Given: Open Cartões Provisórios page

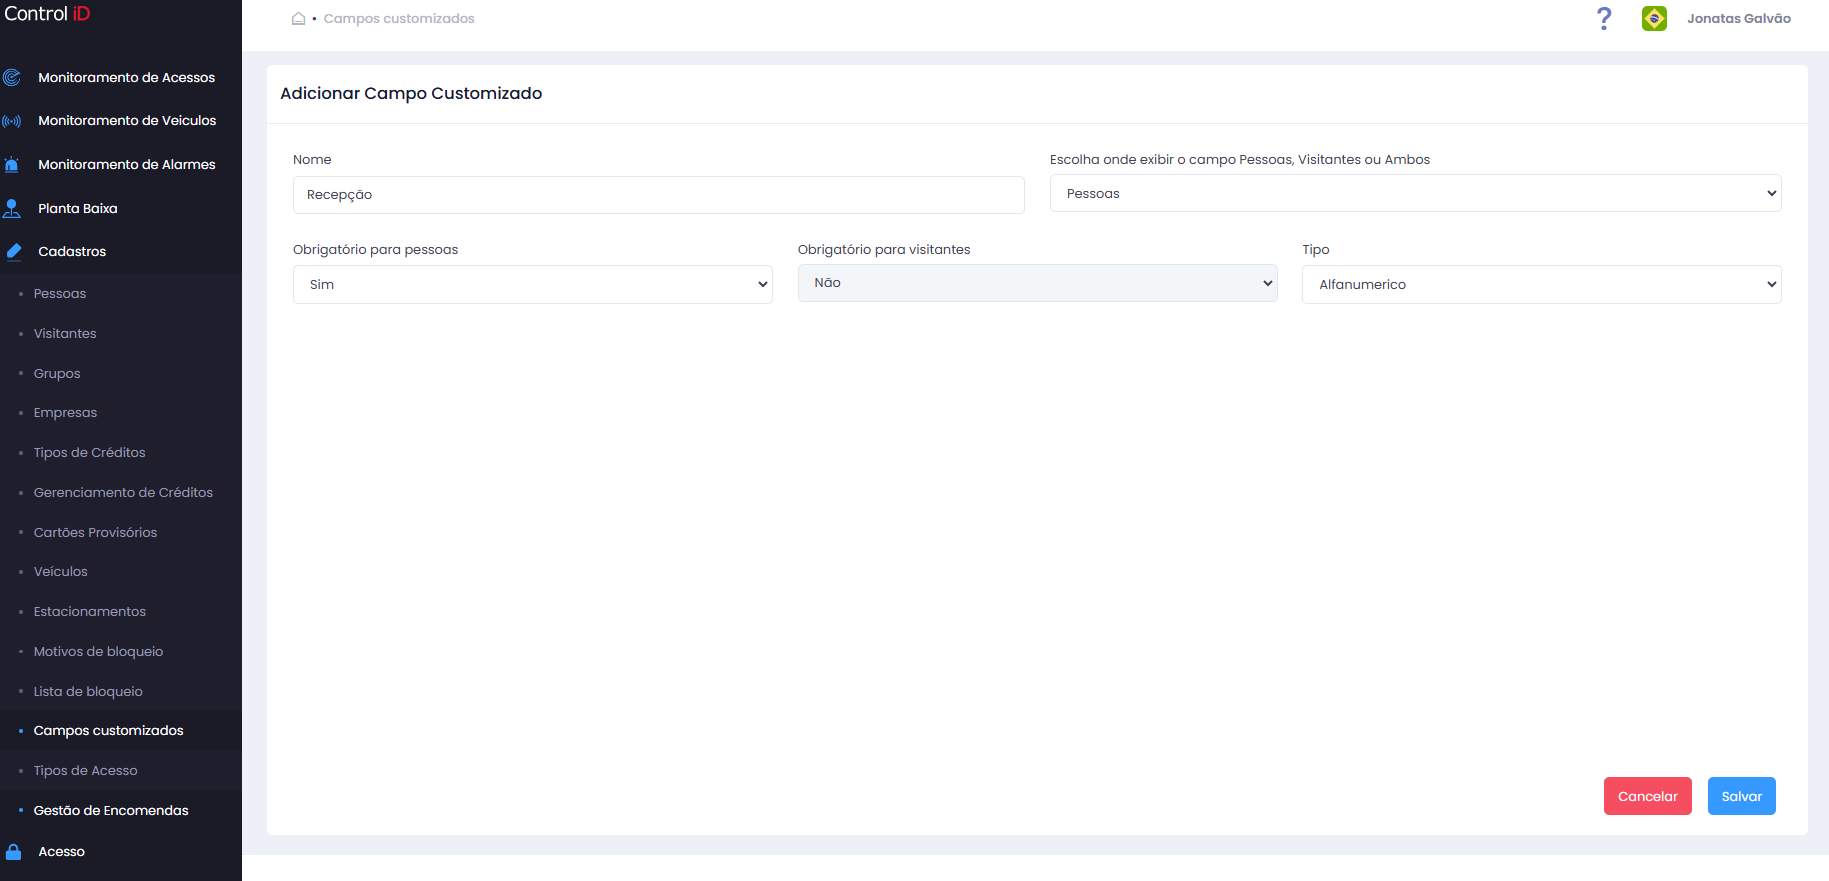Looking at the screenshot, I should click(95, 533).
